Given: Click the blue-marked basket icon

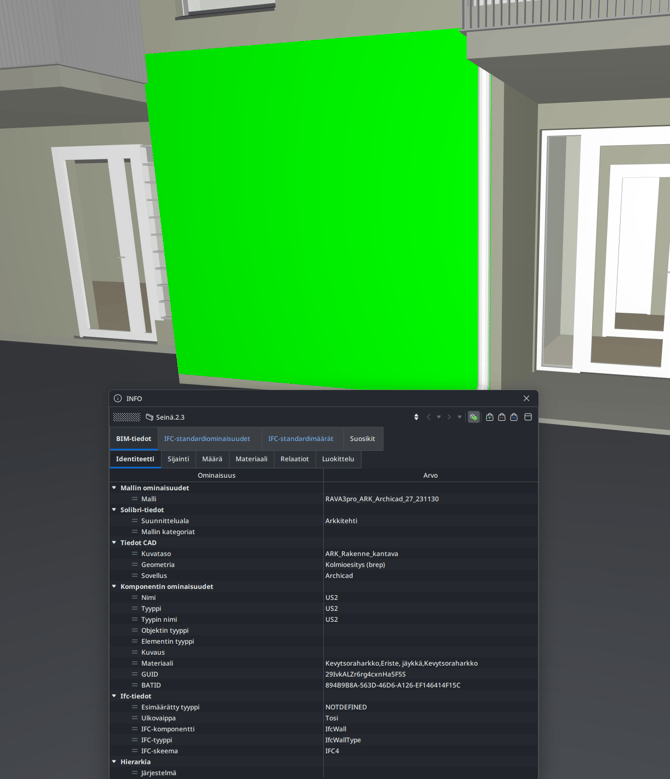Looking at the screenshot, I should pos(514,417).
